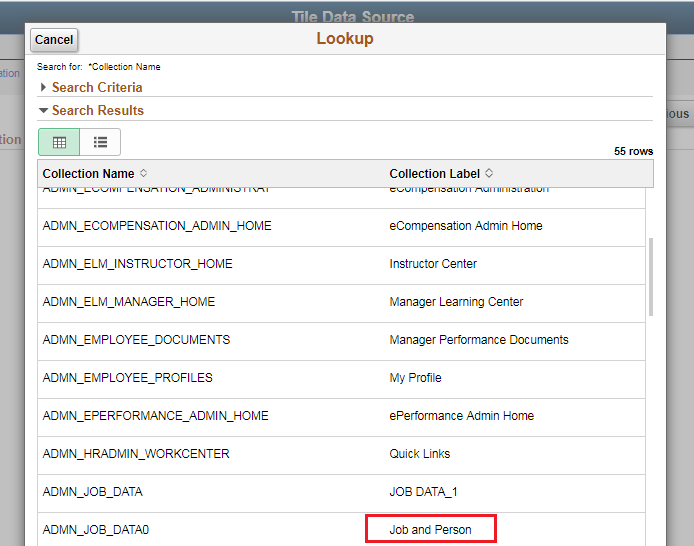This screenshot has width=694, height=546.
Task: Select ADMN_EMPLOYEE_PROFILES row
Action: [x=127, y=378]
